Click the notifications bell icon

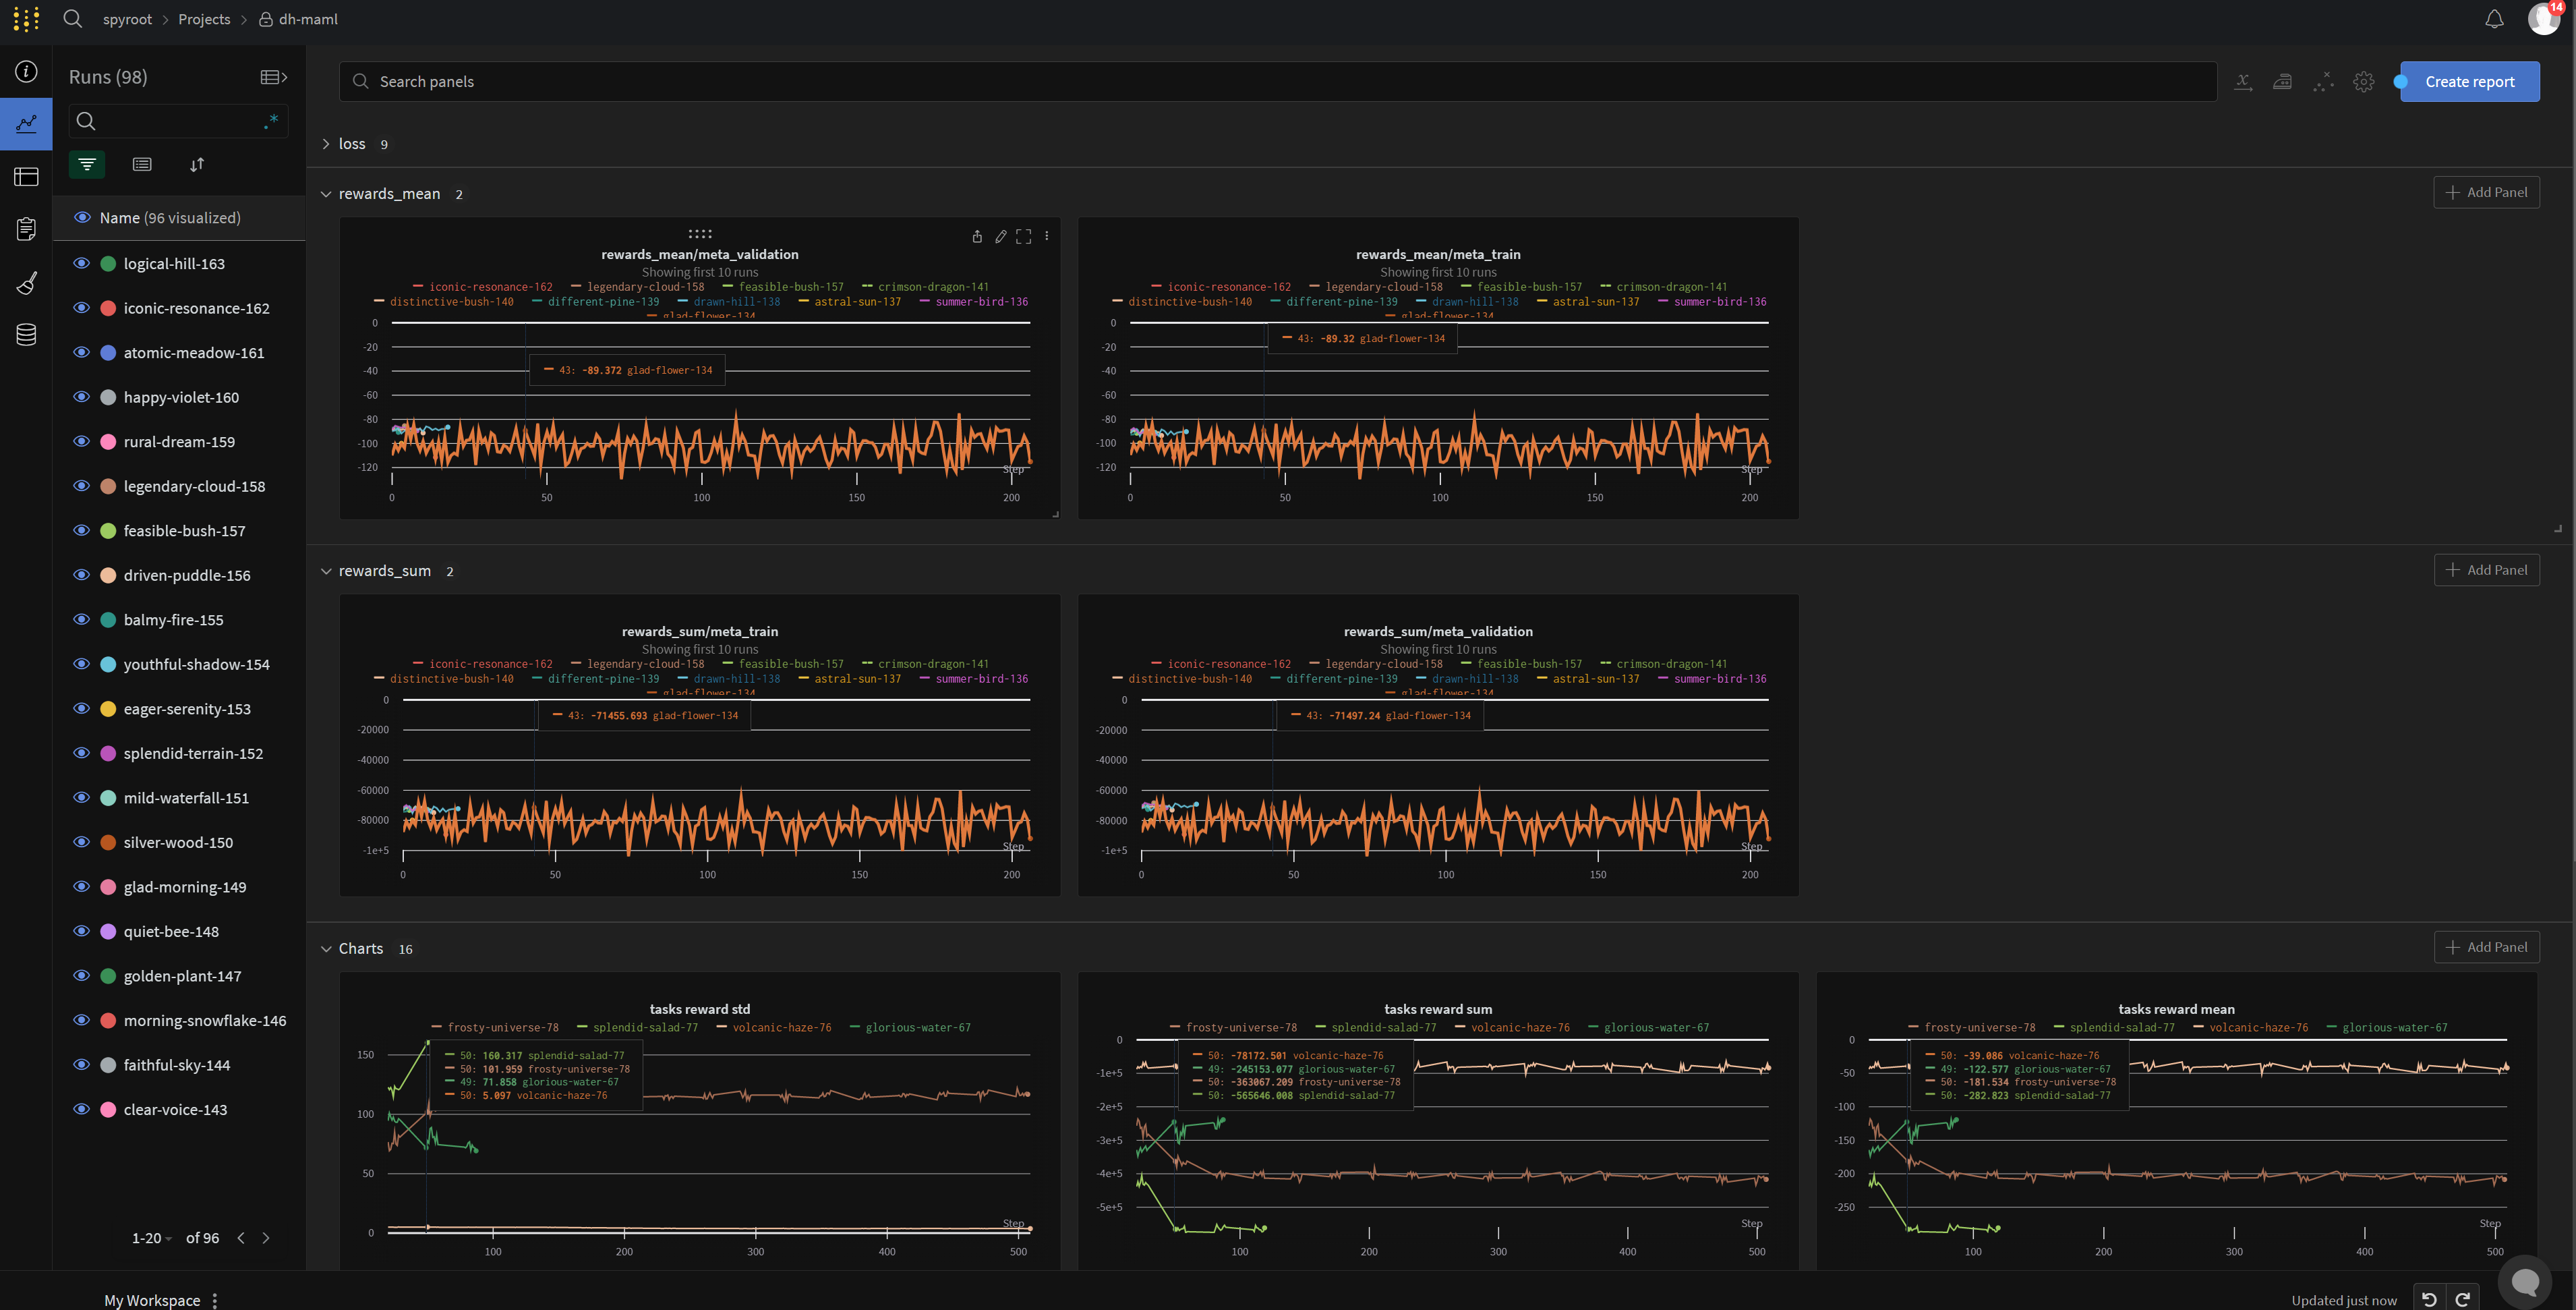click(2494, 19)
